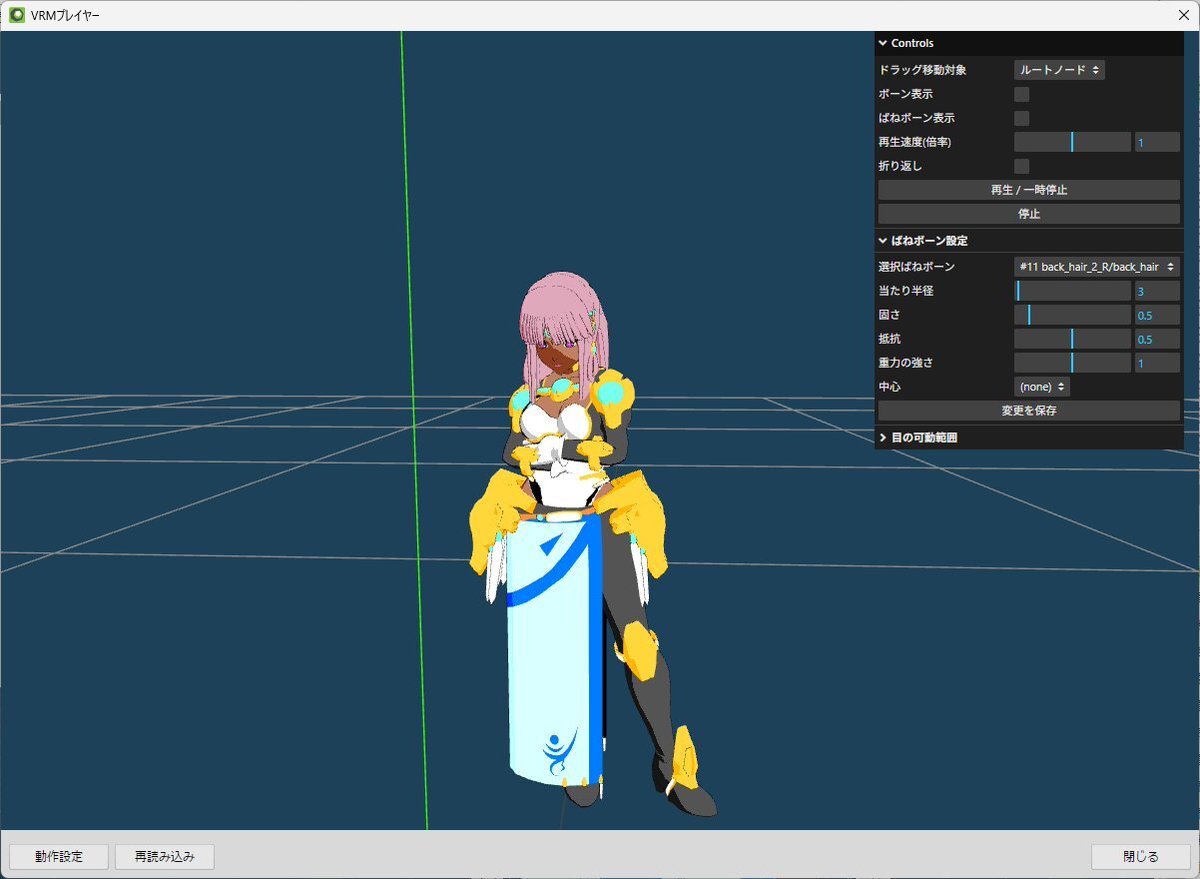The width and height of the screenshot is (1200, 879).
Task: Click the 変更を保存 button
Action: point(1029,411)
